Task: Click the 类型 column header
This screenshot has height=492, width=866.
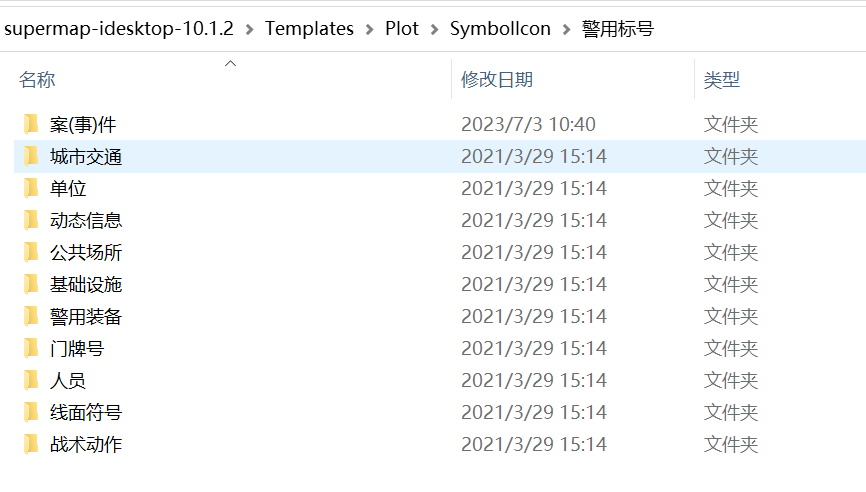Action: tap(722, 80)
